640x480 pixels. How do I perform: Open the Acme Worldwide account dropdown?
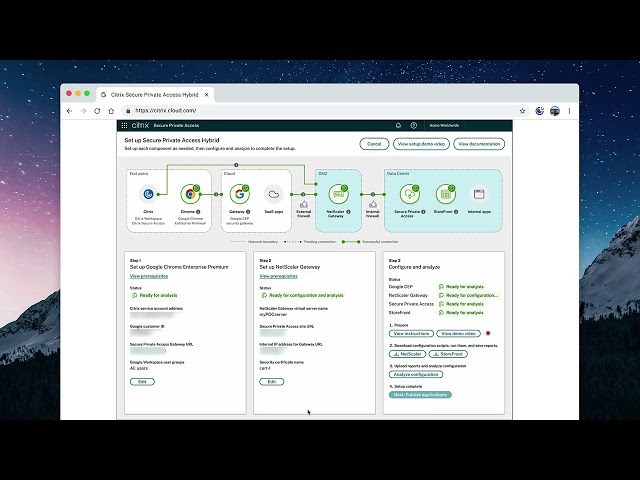pyautogui.click(x=444, y=125)
